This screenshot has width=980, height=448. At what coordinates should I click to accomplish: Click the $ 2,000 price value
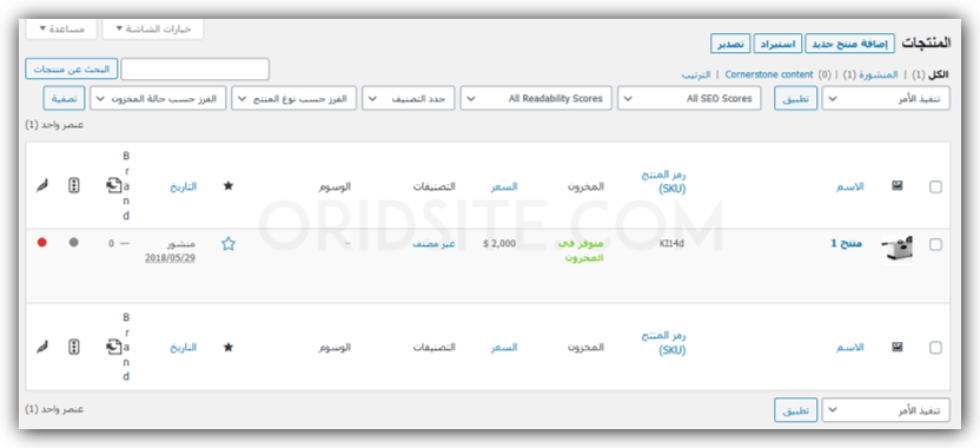pos(499,243)
